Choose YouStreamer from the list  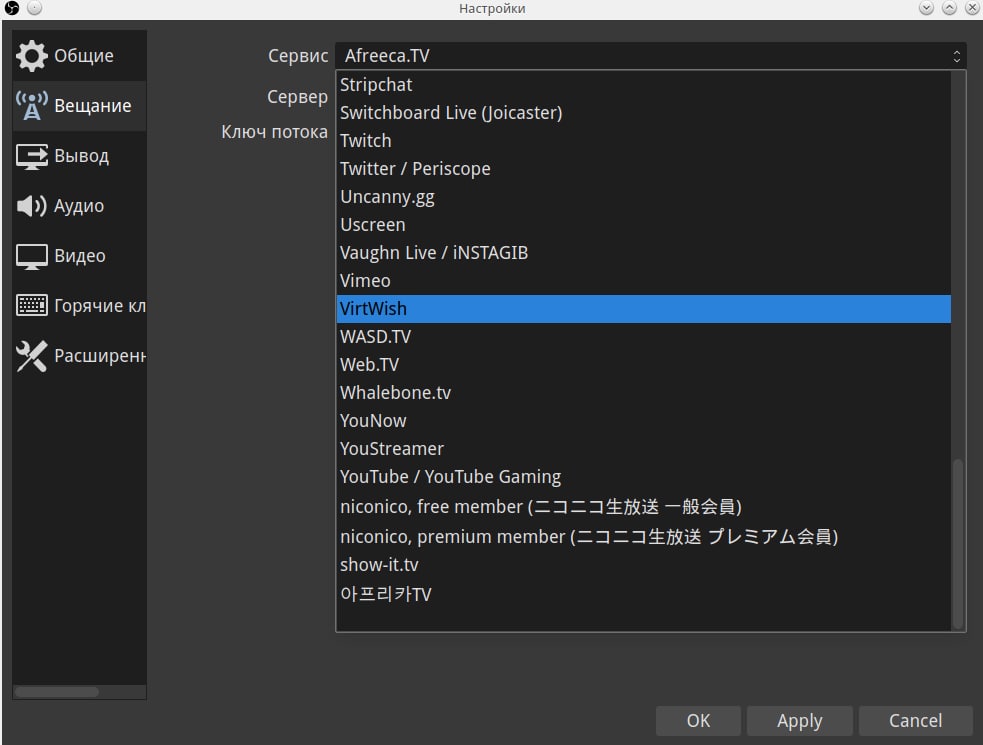tap(644, 449)
